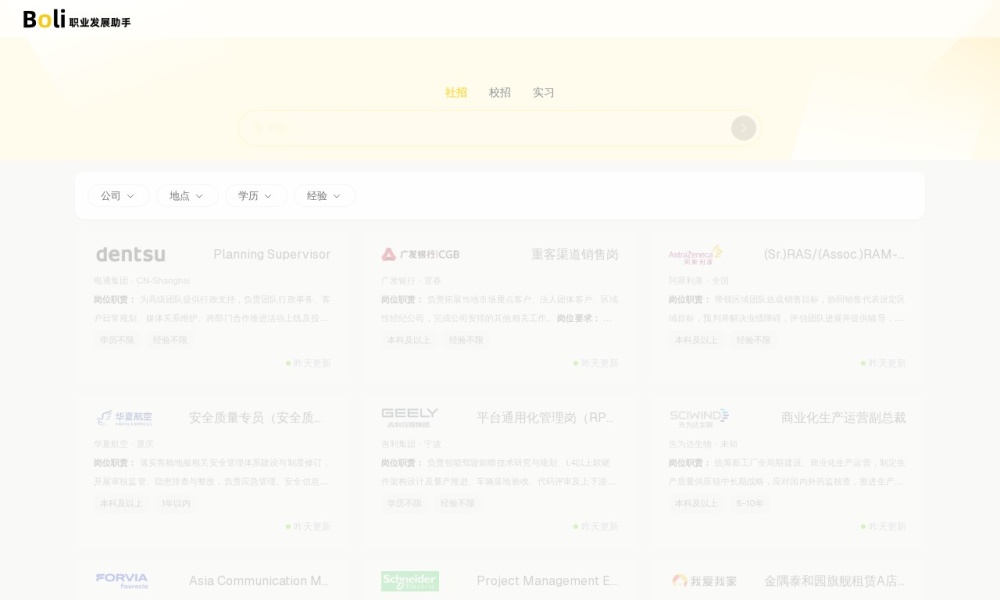Screen dimensions: 1000x600
Task: Open the 商业化生产运营副总裁 job listing
Action: point(843,418)
